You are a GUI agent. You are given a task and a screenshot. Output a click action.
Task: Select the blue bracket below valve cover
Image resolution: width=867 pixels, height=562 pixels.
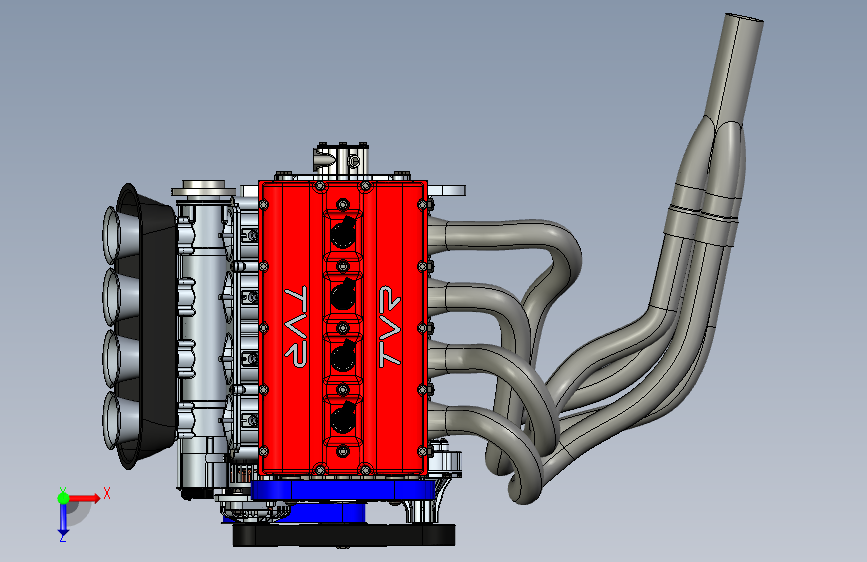pos(343,490)
